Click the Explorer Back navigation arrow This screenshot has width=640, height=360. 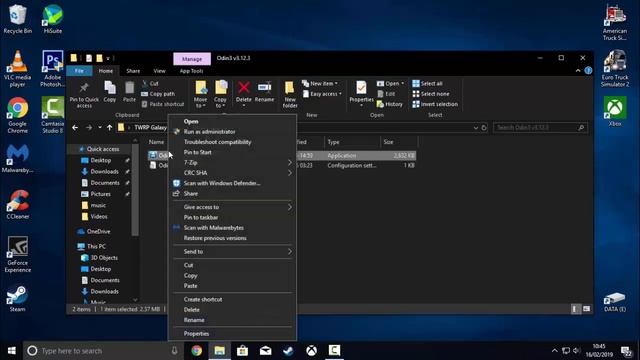[75, 128]
